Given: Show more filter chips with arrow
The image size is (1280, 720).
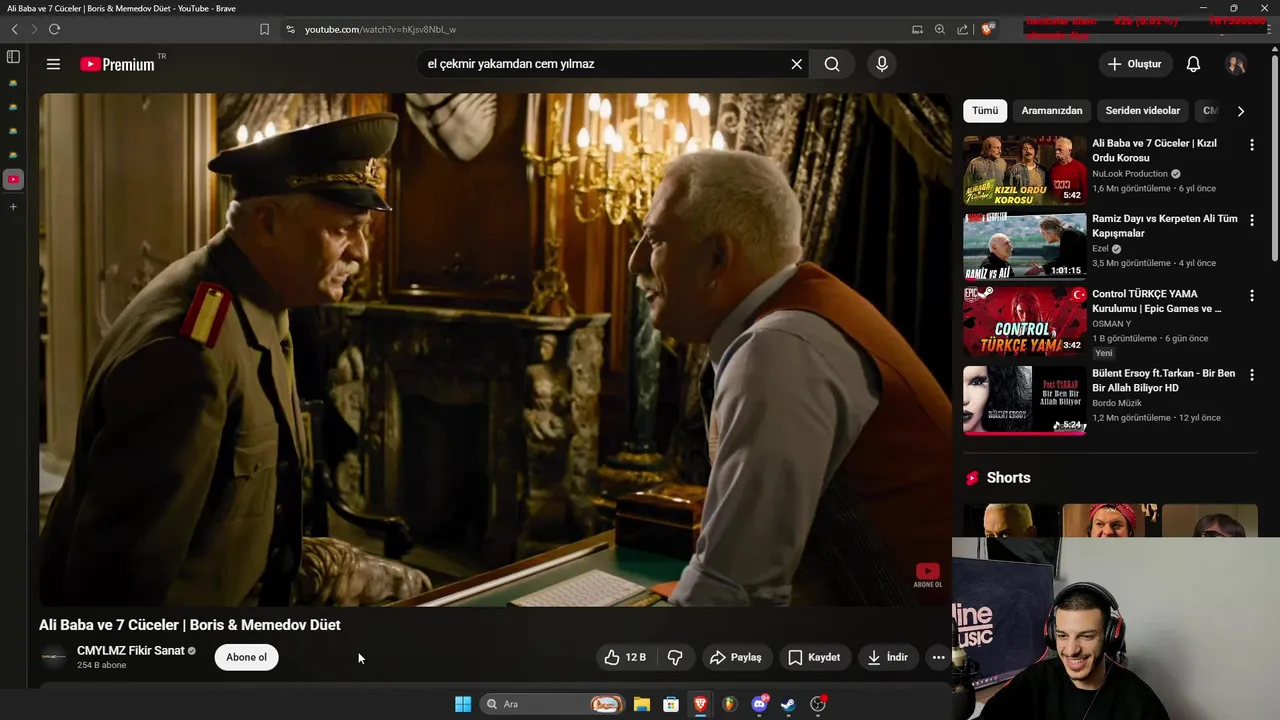Looking at the screenshot, I should (1241, 111).
